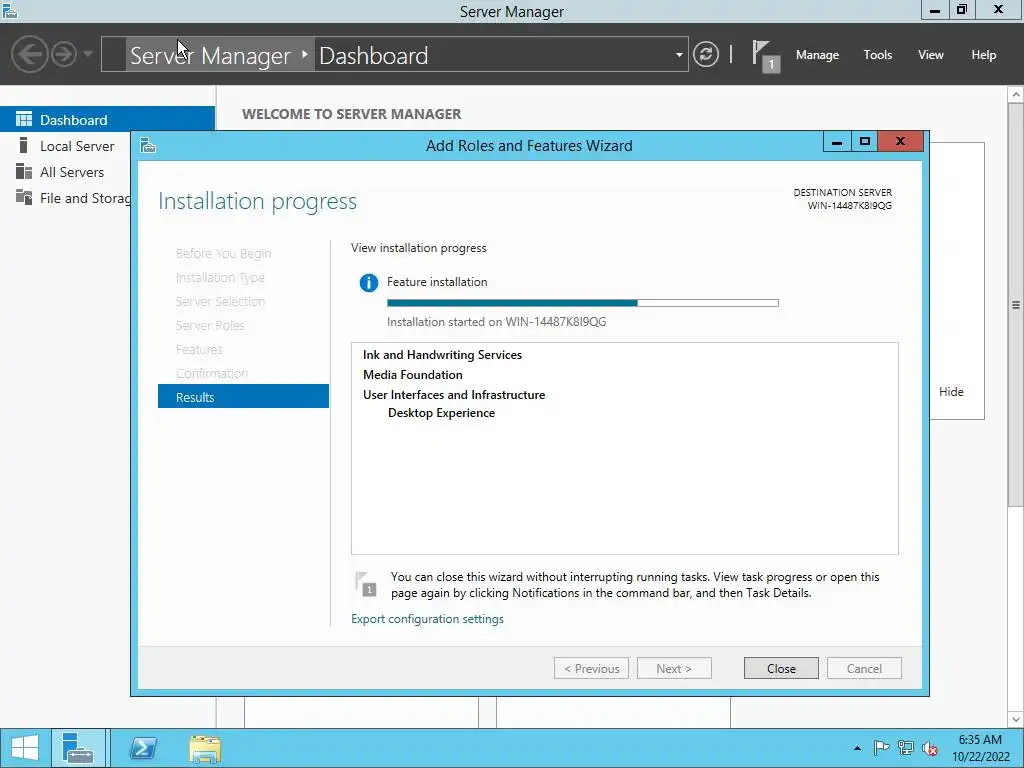Refresh the Server Manager dashboard
The image size is (1024, 768).
click(x=705, y=54)
